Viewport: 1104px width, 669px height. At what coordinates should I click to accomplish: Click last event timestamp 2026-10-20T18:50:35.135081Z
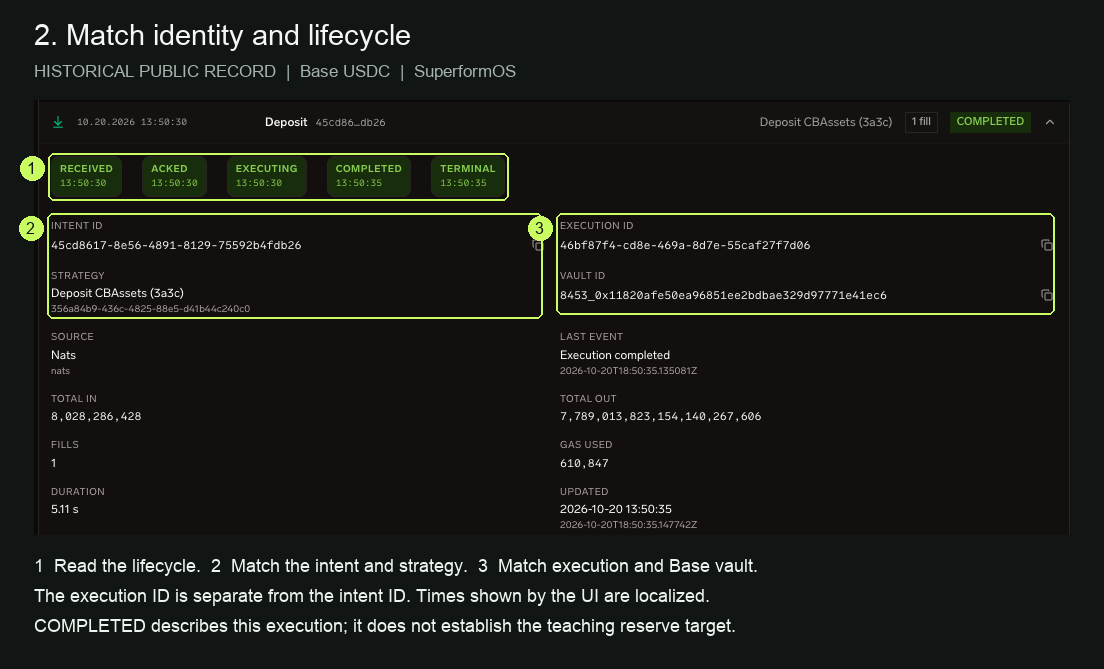click(628, 370)
